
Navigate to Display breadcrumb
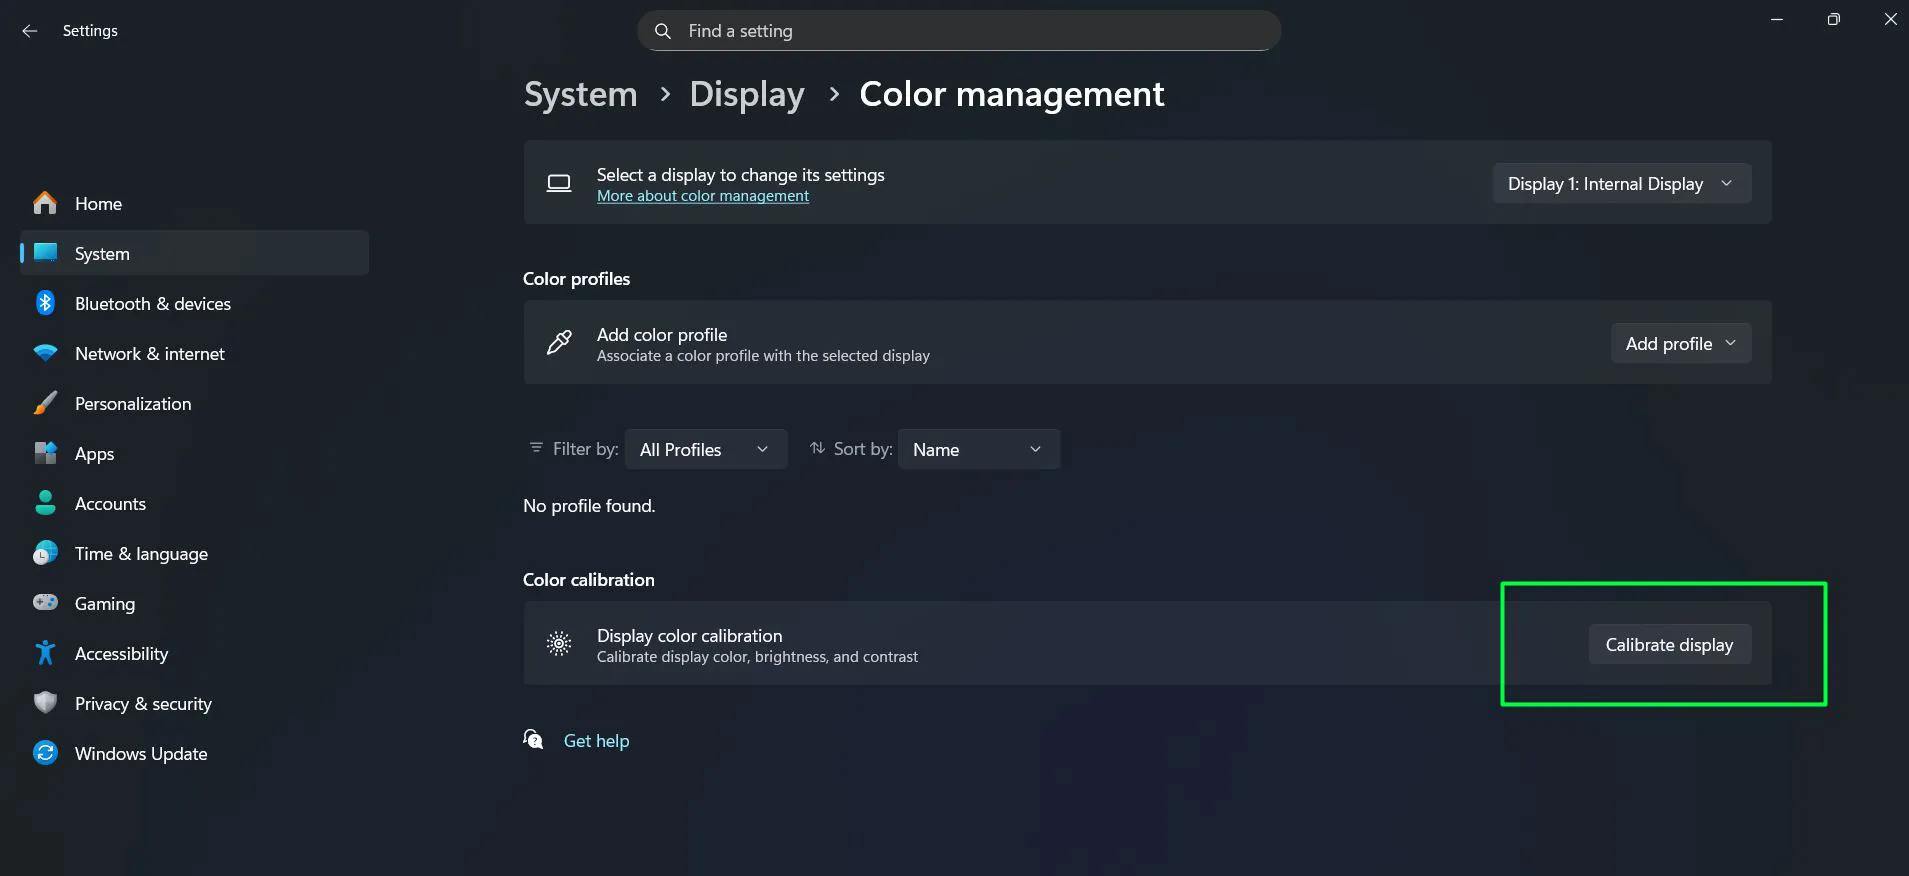(747, 94)
